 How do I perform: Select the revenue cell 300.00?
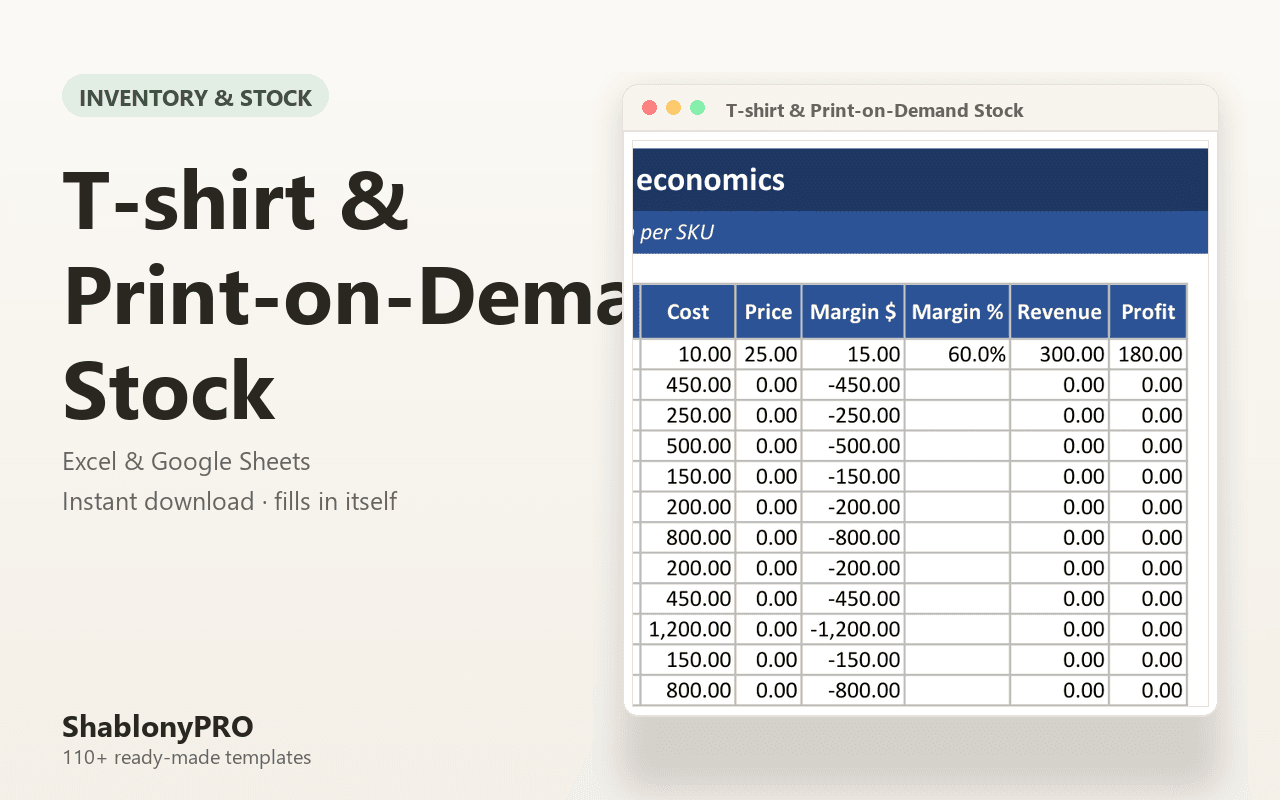point(1059,354)
